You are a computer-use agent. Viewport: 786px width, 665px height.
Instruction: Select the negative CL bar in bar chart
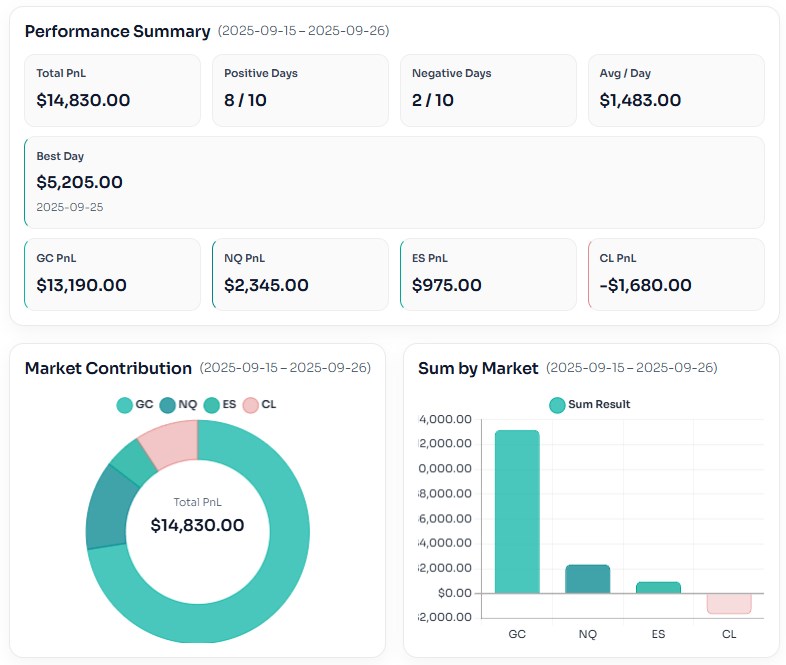click(x=728, y=603)
